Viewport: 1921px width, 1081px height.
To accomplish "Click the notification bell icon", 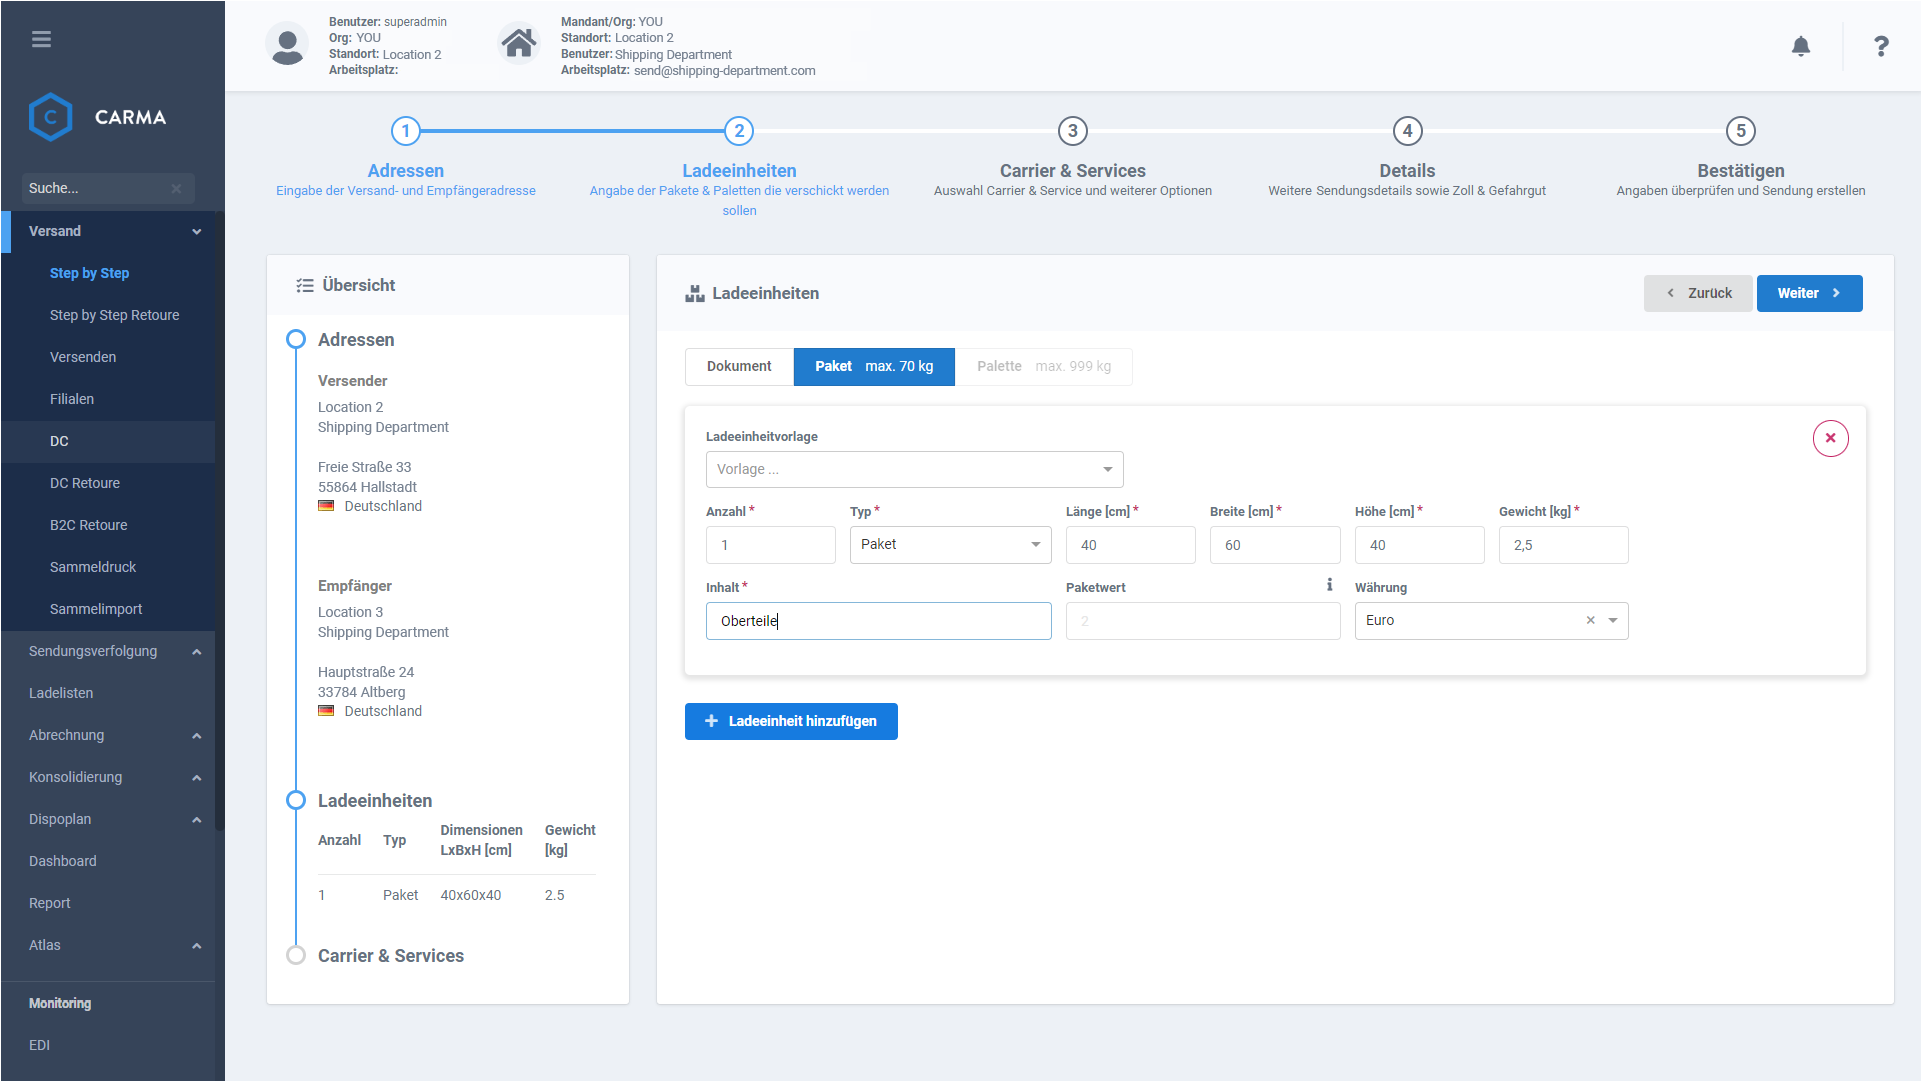I will (1800, 46).
